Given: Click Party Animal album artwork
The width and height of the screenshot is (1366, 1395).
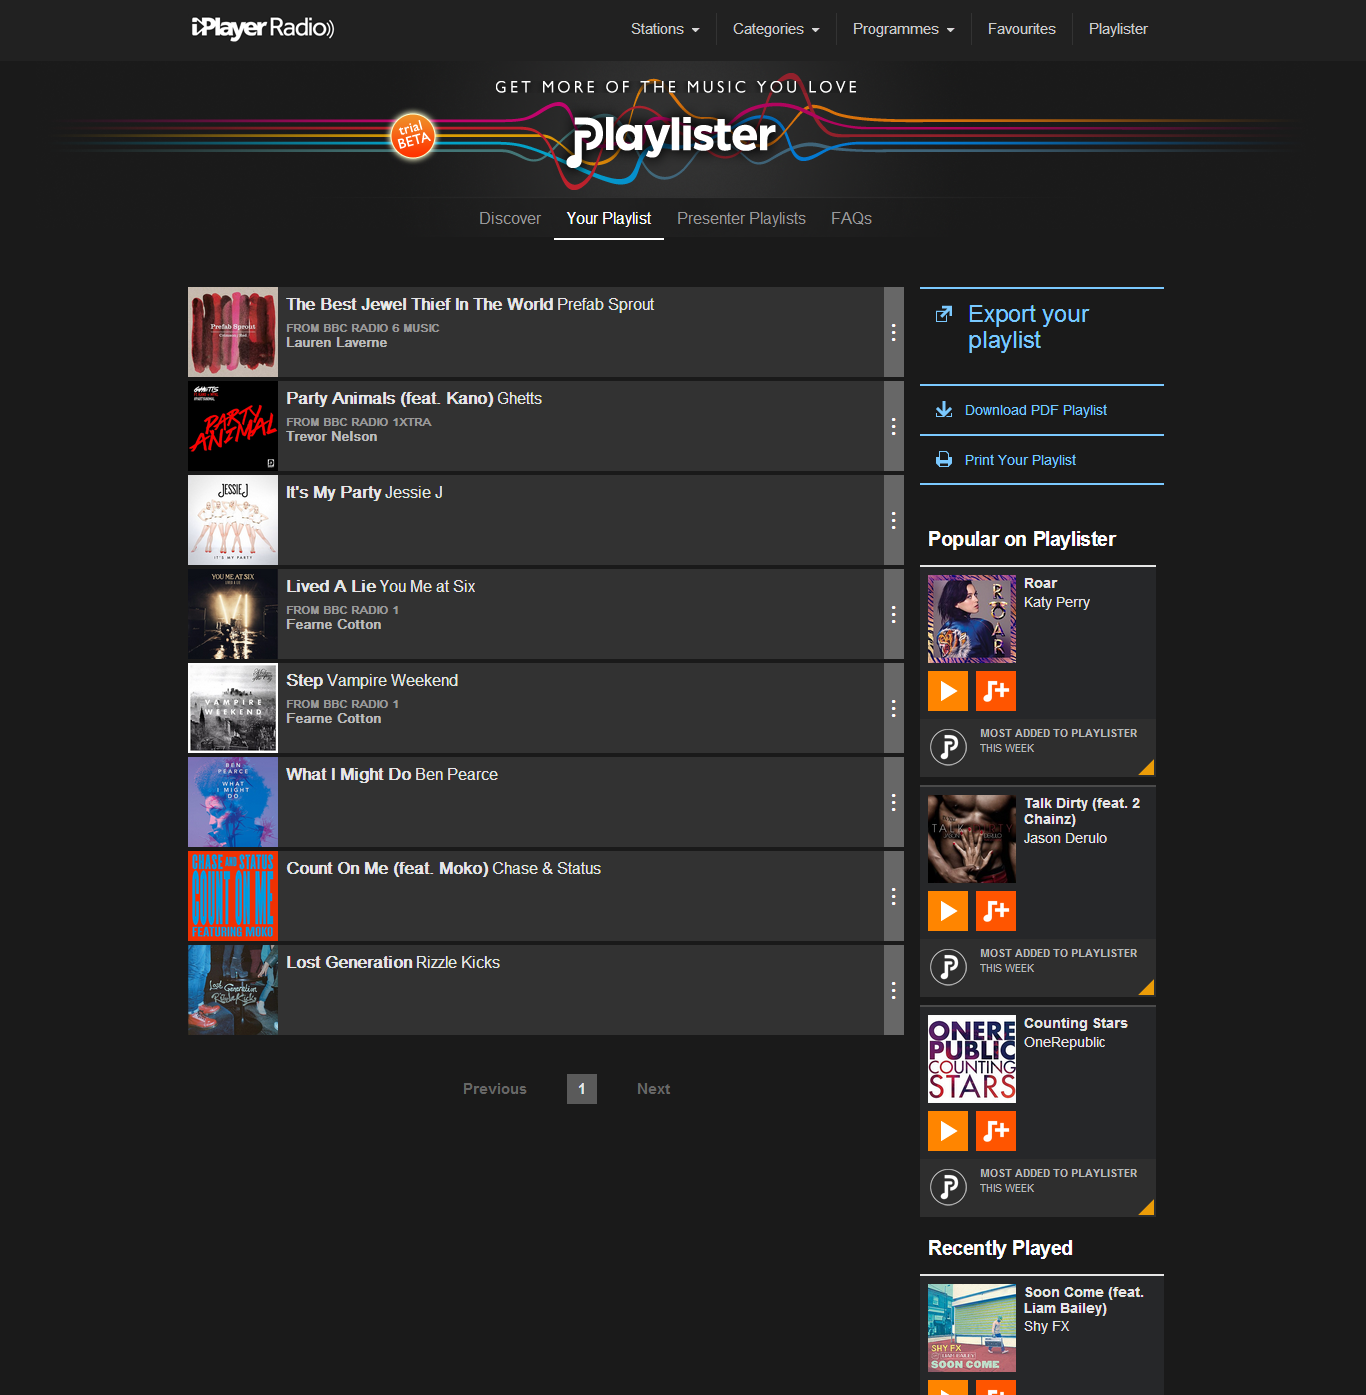Looking at the screenshot, I should pos(233,426).
